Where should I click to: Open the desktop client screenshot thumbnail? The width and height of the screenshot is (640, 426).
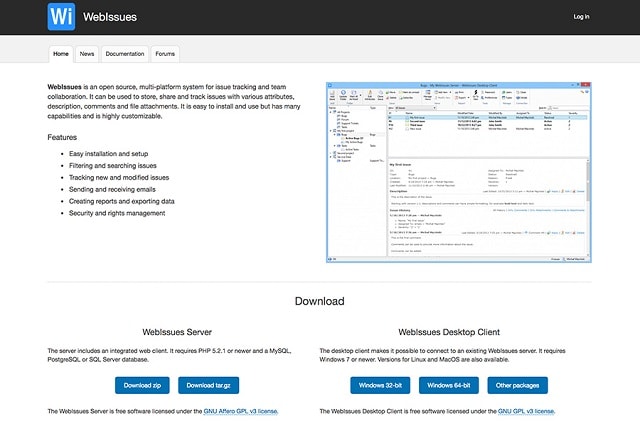coord(459,172)
